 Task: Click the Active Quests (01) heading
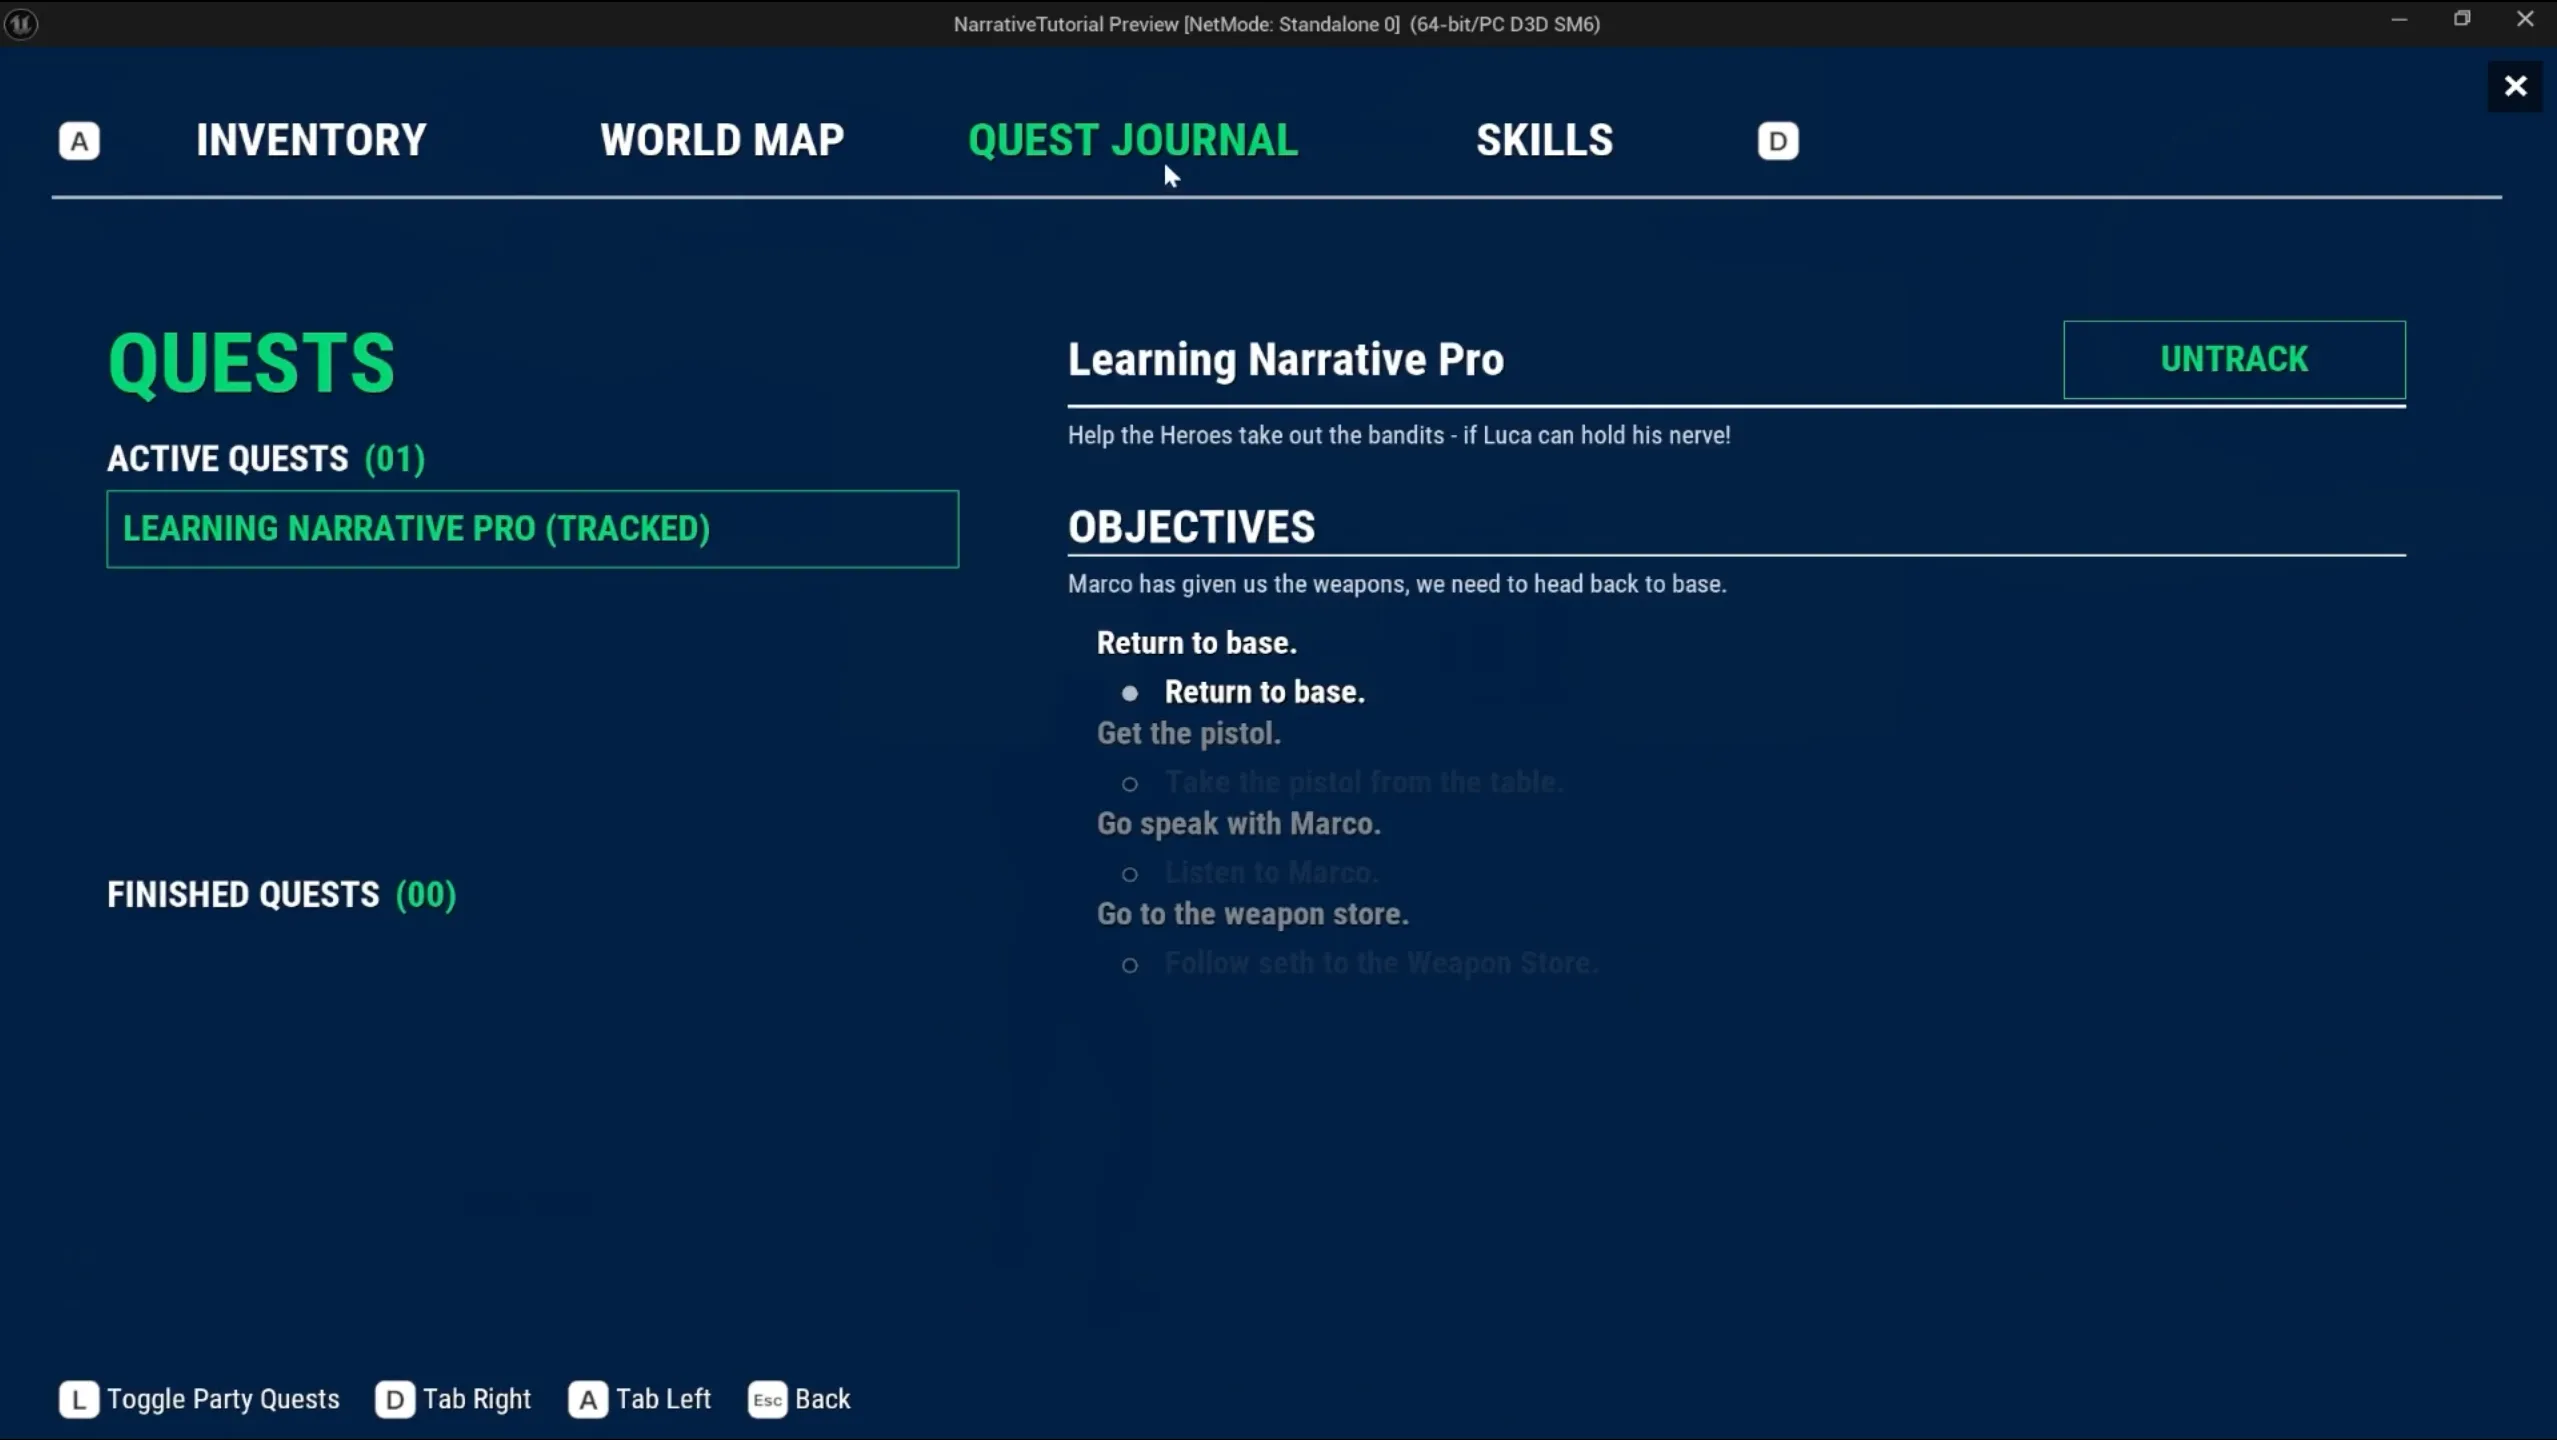(x=266, y=458)
